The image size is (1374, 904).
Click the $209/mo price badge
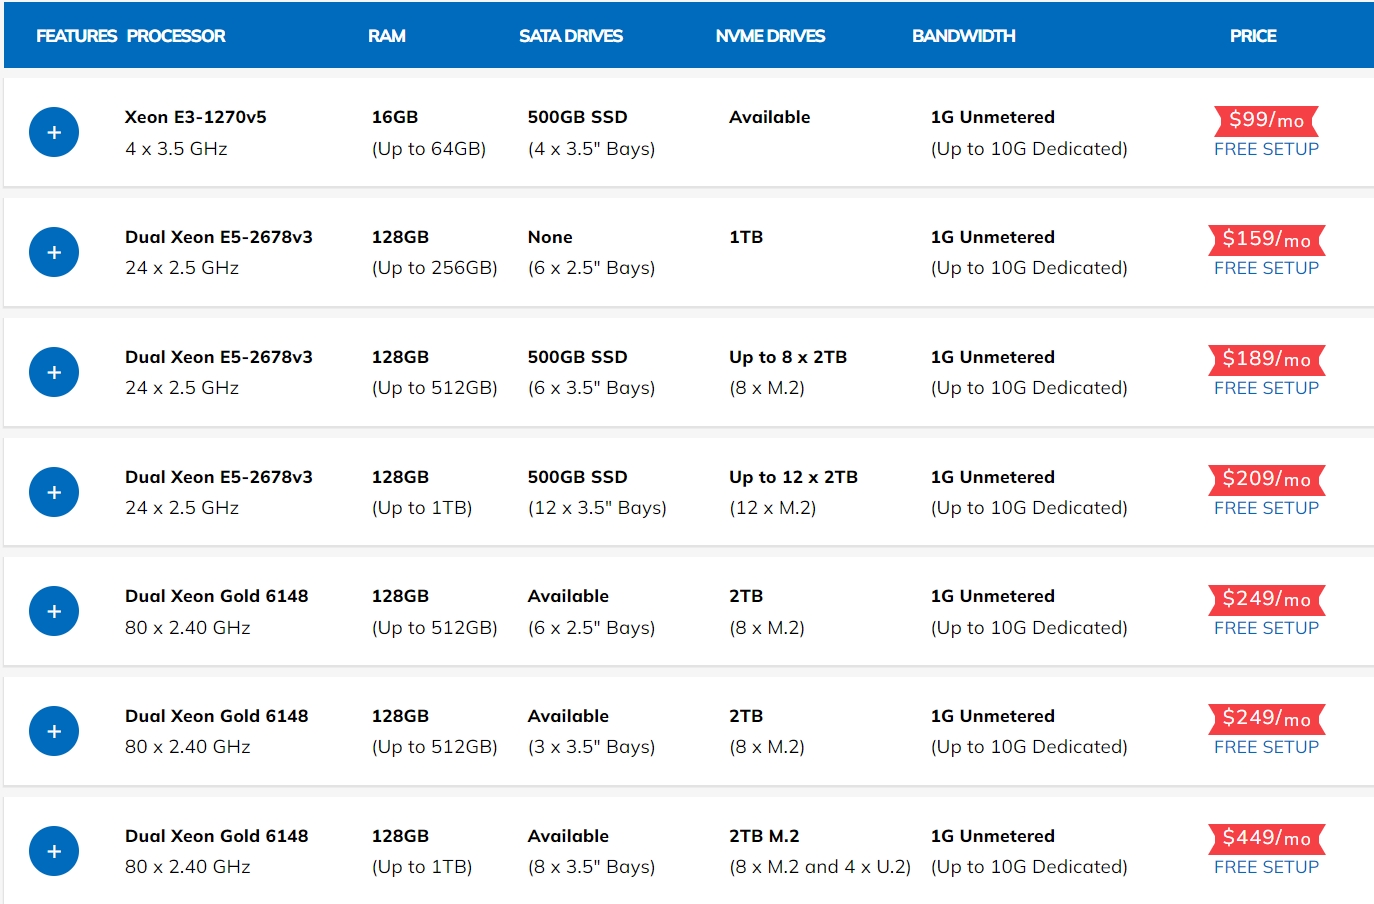(1266, 479)
